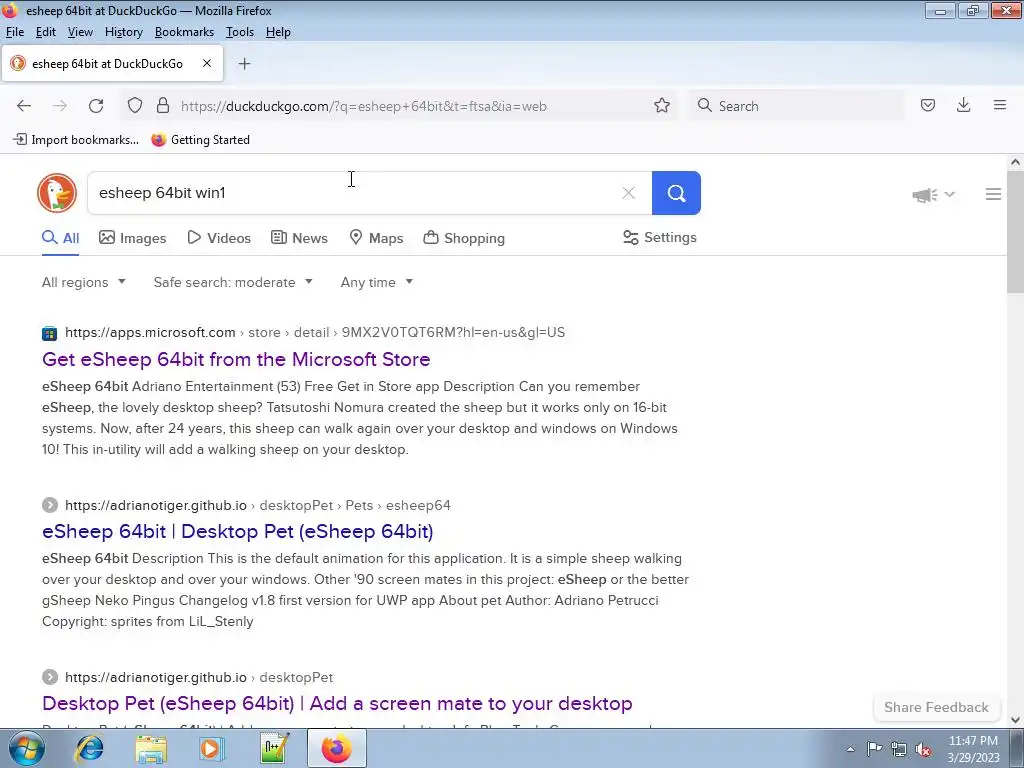Click the esheep64 github result favicon
Screen dimensions: 1024x768
pyautogui.click(x=50, y=505)
